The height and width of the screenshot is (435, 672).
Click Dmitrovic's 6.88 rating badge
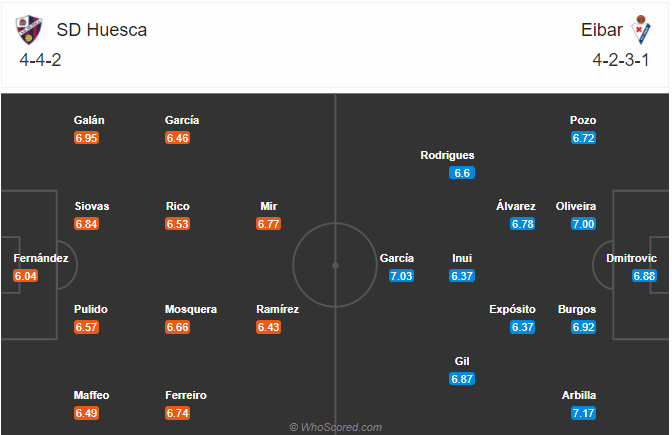tap(644, 276)
